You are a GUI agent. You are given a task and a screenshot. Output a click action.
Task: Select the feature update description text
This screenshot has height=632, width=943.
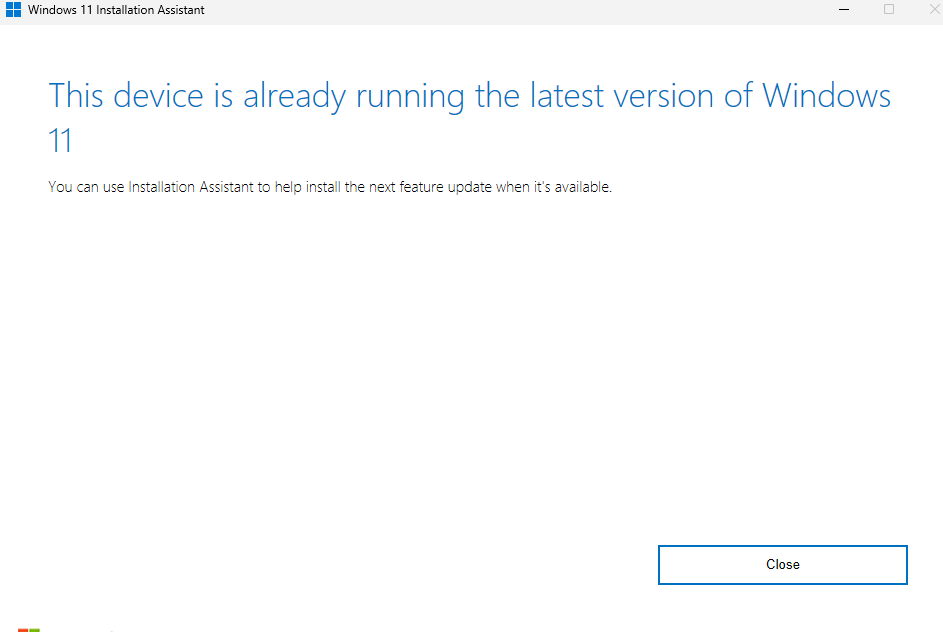(330, 186)
